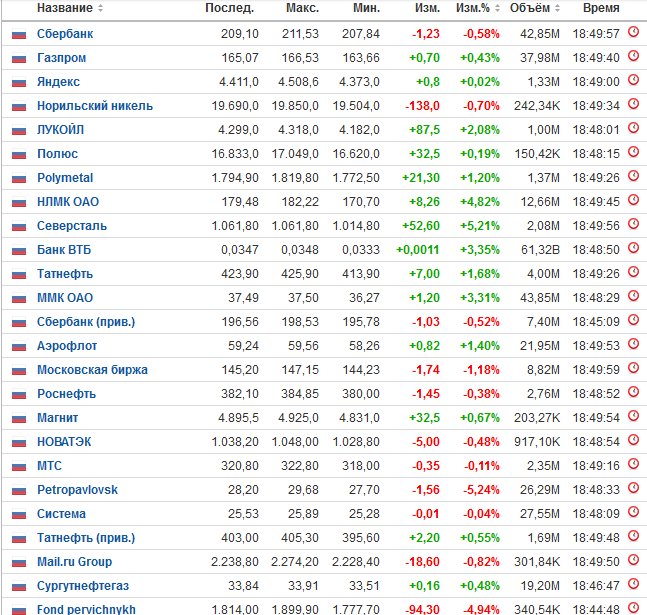Image resolution: width=647 pixels, height=615 pixels.
Task: Click the Russian flag beside МТС
Action: 19,466
